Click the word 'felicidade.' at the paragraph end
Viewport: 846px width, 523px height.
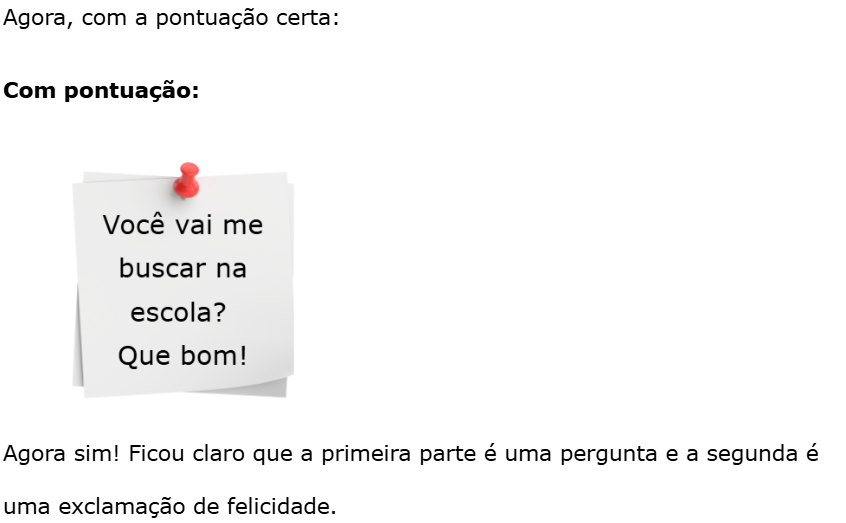coord(281,506)
